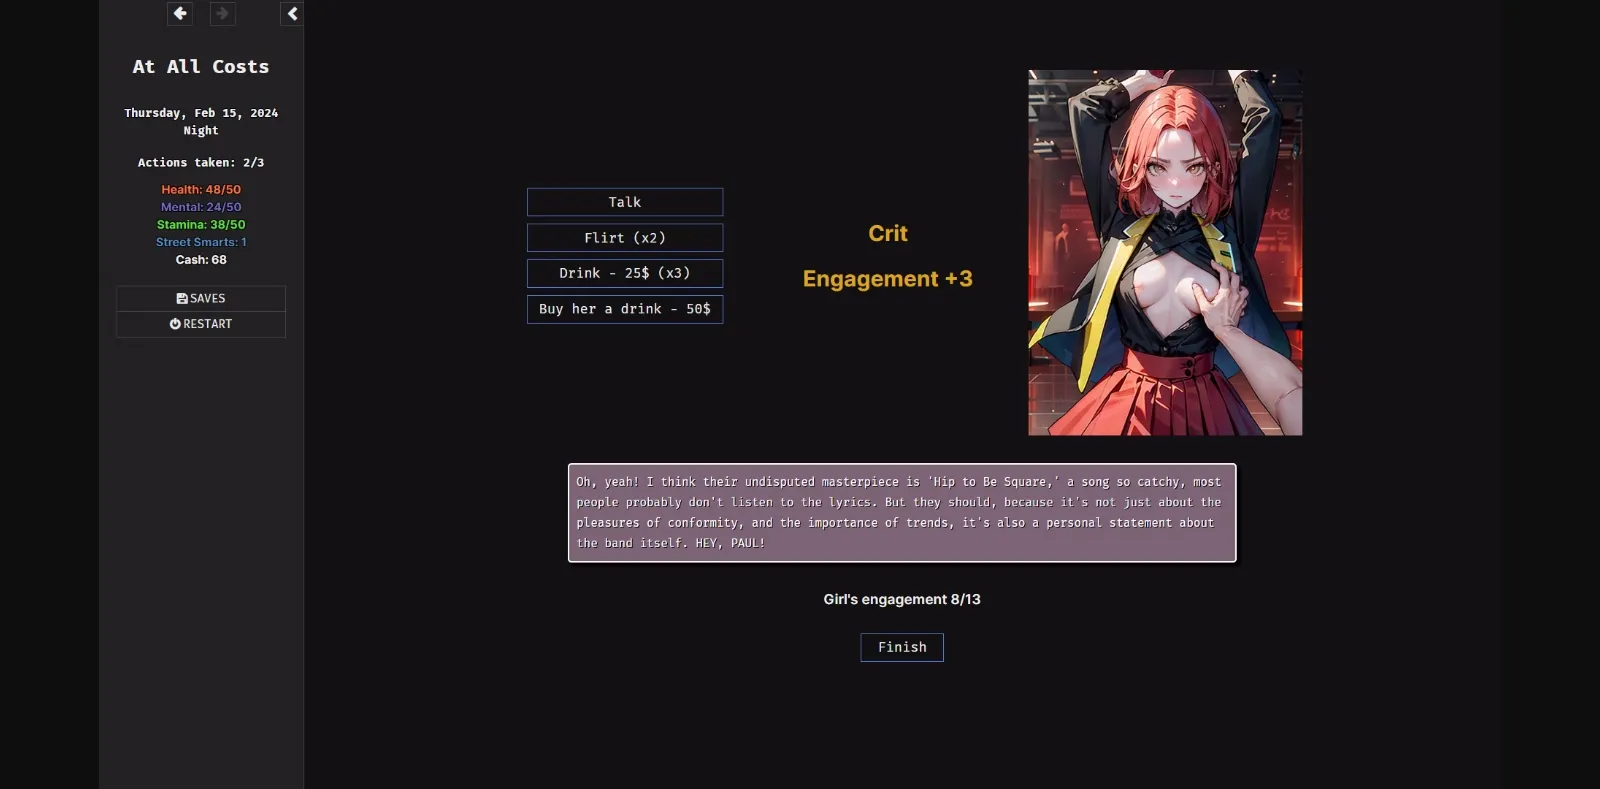The height and width of the screenshot is (789, 1600).
Task: Collapse the sidebar with the chevron
Action: (292, 14)
